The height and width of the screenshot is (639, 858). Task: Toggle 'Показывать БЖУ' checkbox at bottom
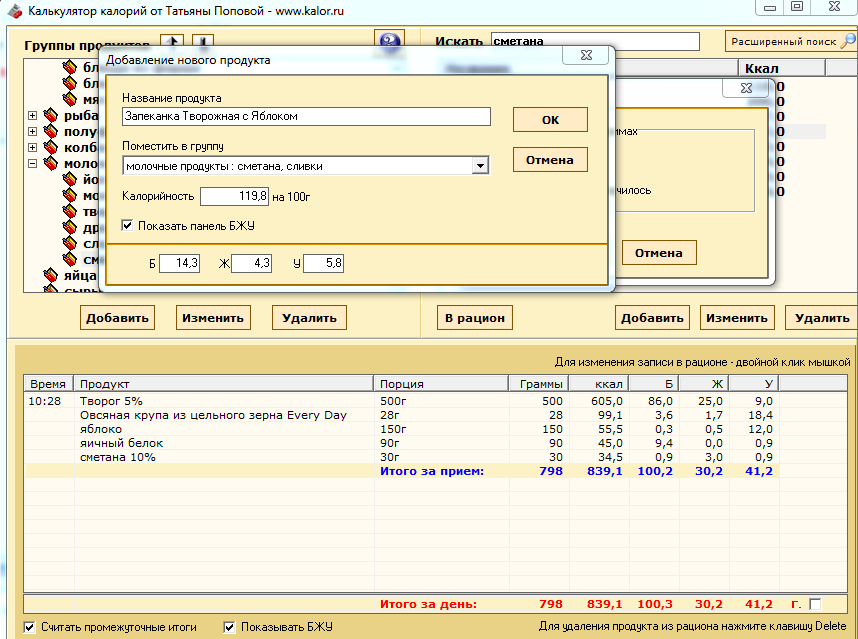pos(229,627)
